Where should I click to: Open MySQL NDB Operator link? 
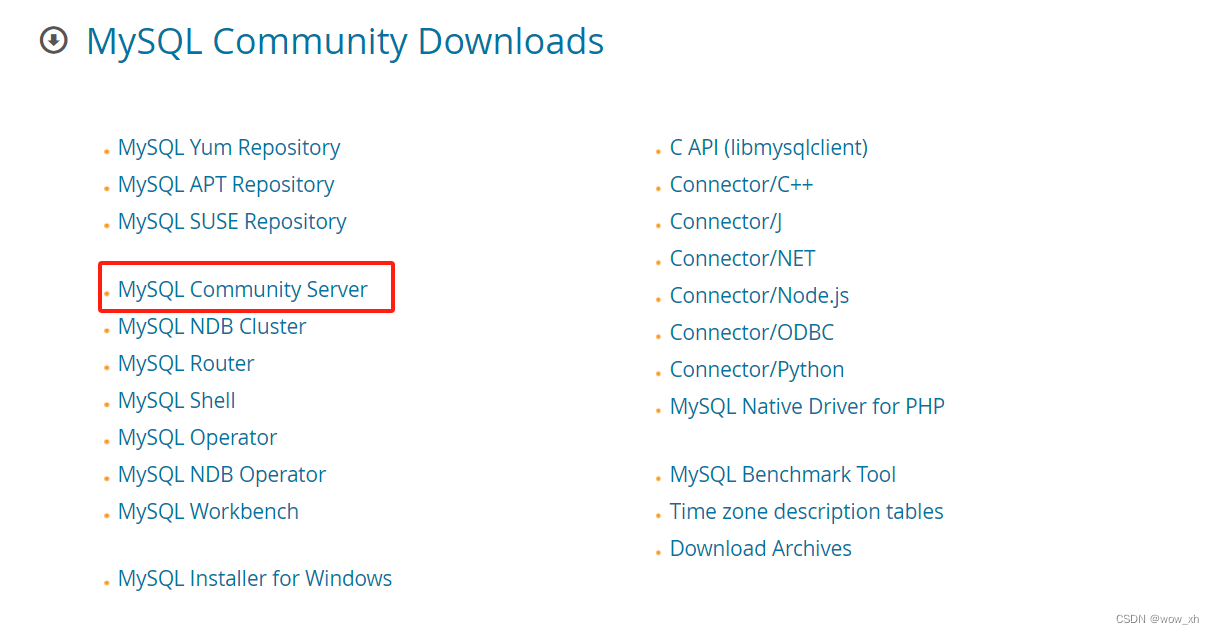222,475
